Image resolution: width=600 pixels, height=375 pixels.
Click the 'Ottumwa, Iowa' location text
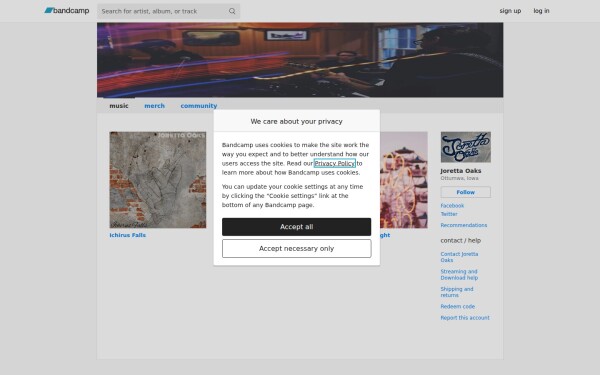pos(459,178)
